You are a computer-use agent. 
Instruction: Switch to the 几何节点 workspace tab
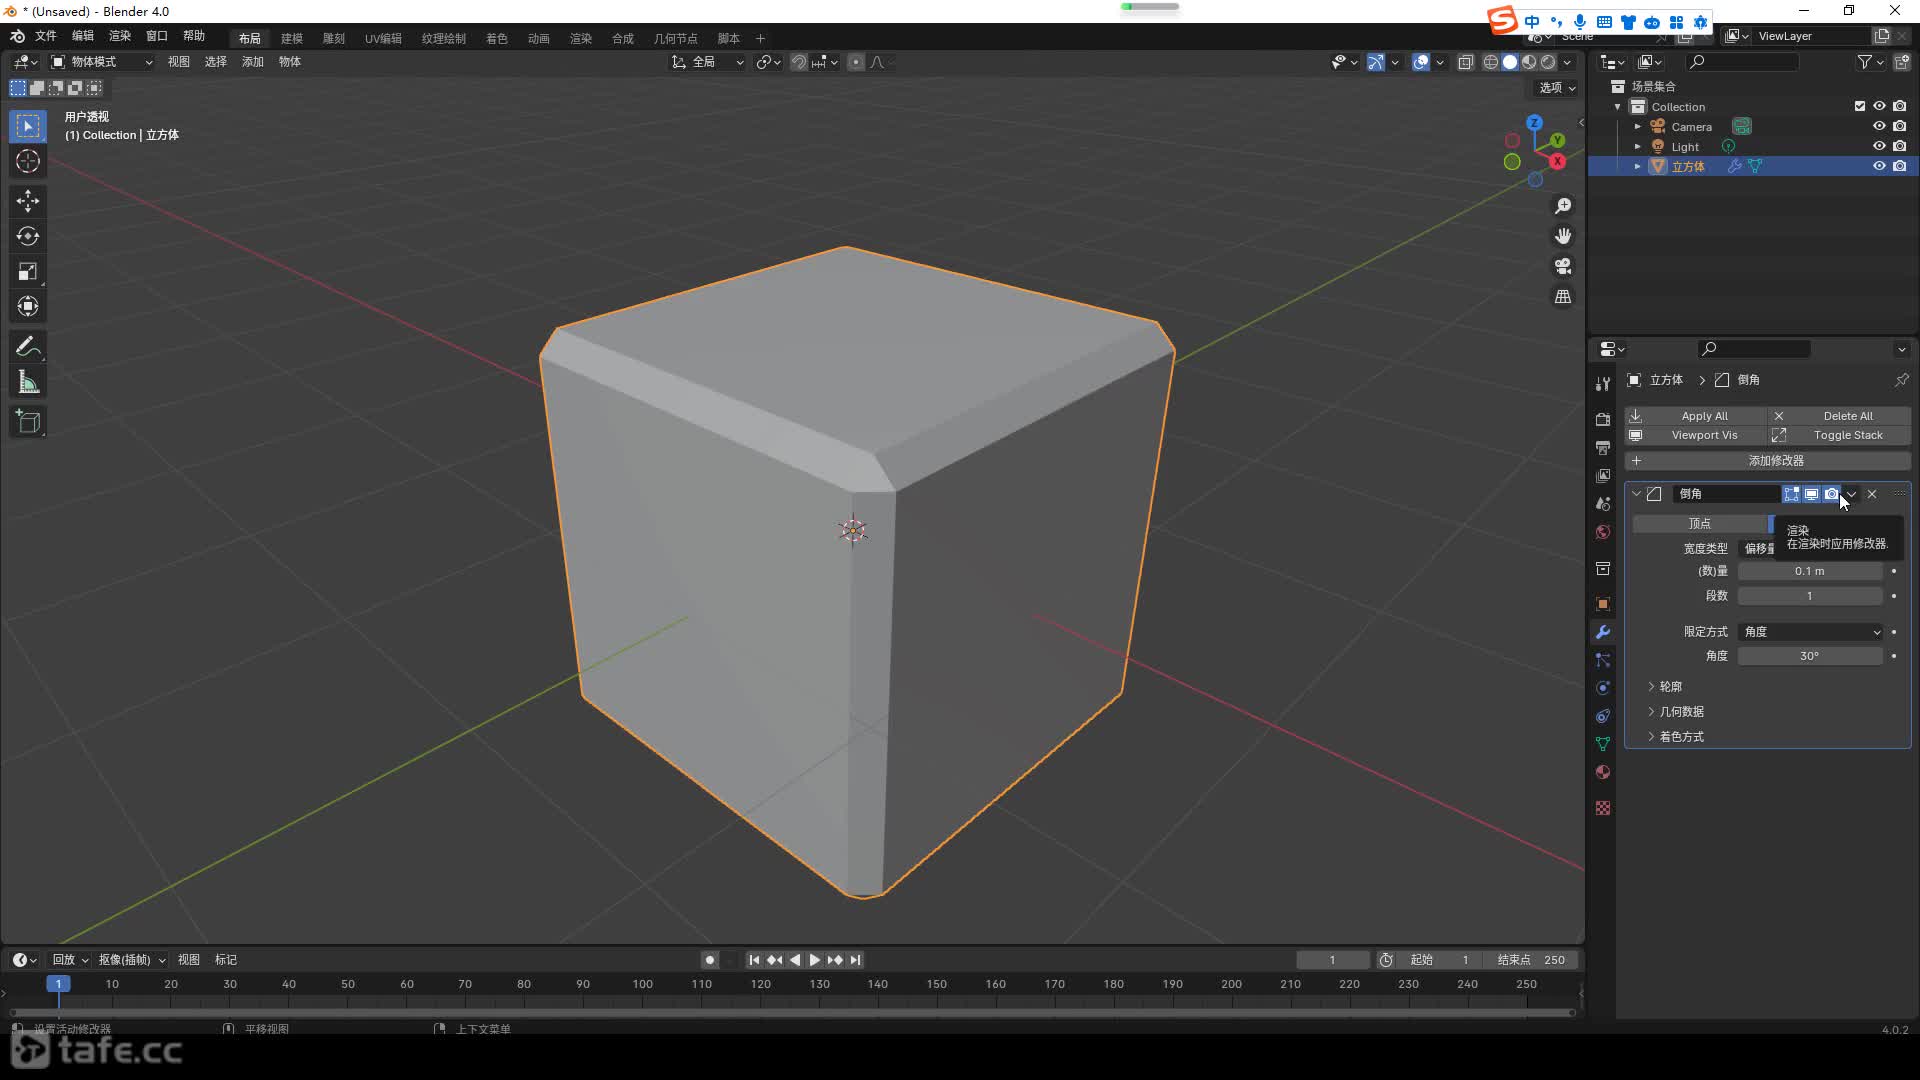676,38
